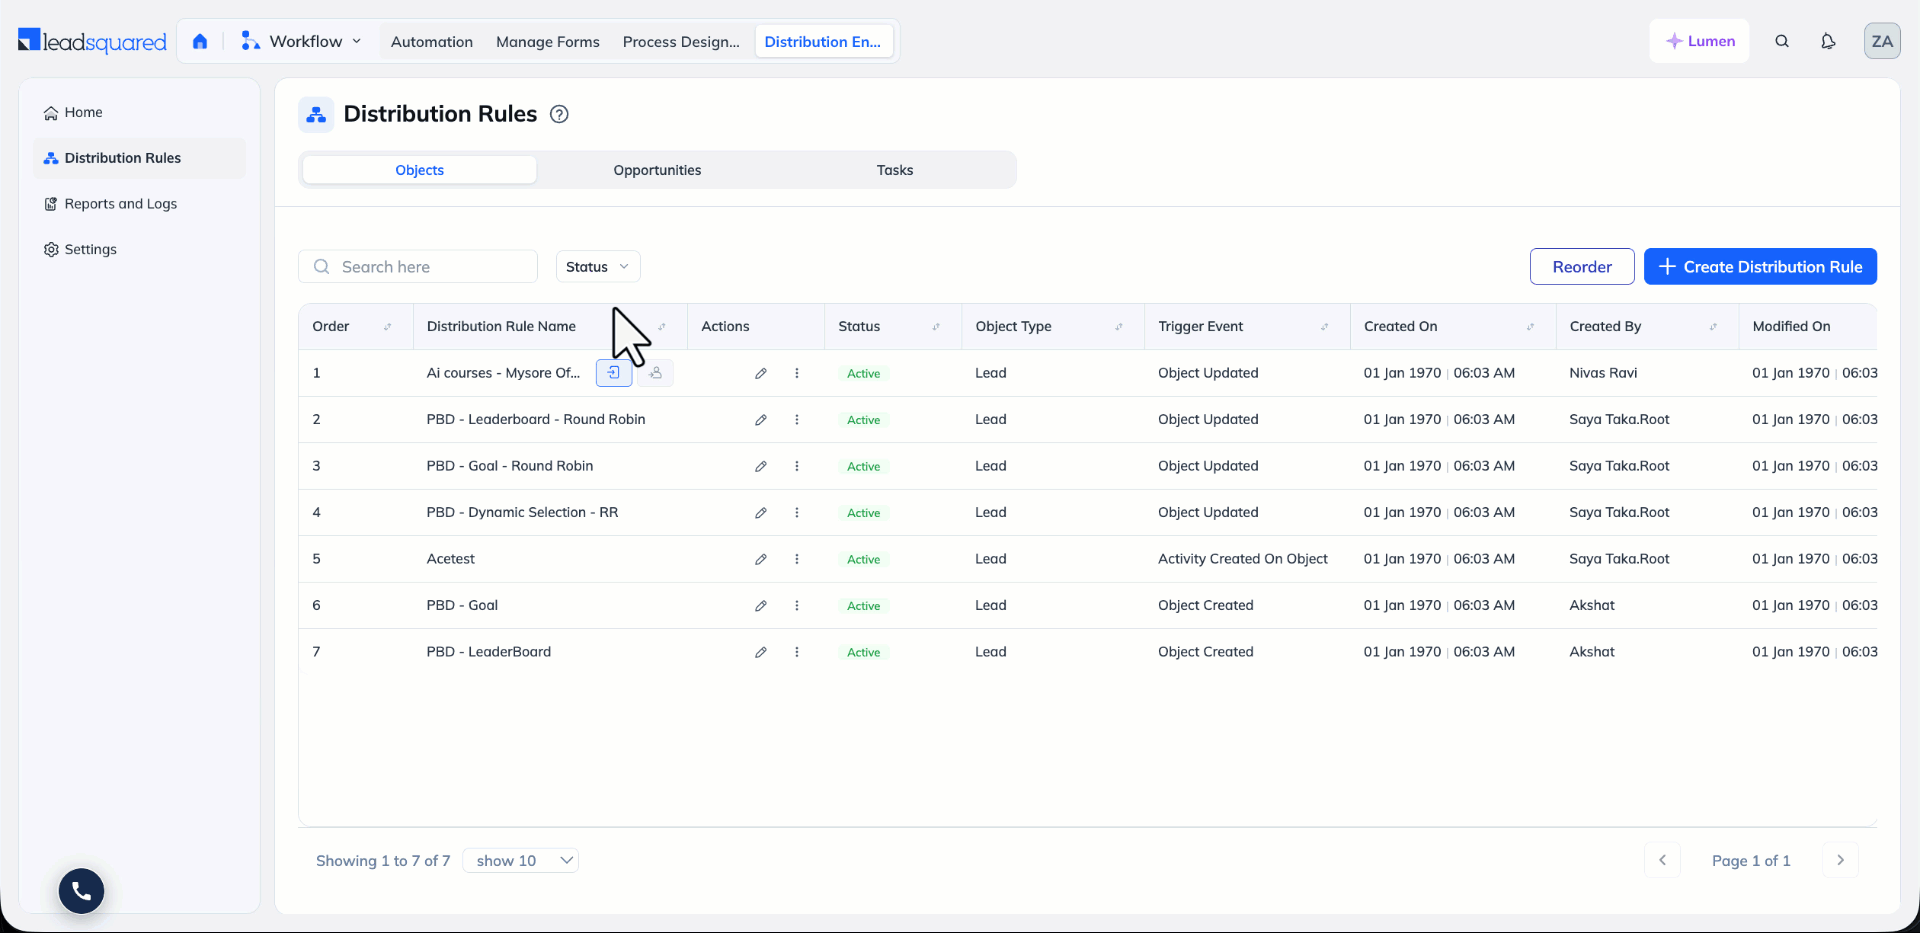The height and width of the screenshot is (933, 1920).
Task: Click the Search here input field
Action: pyautogui.click(x=418, y=267)
